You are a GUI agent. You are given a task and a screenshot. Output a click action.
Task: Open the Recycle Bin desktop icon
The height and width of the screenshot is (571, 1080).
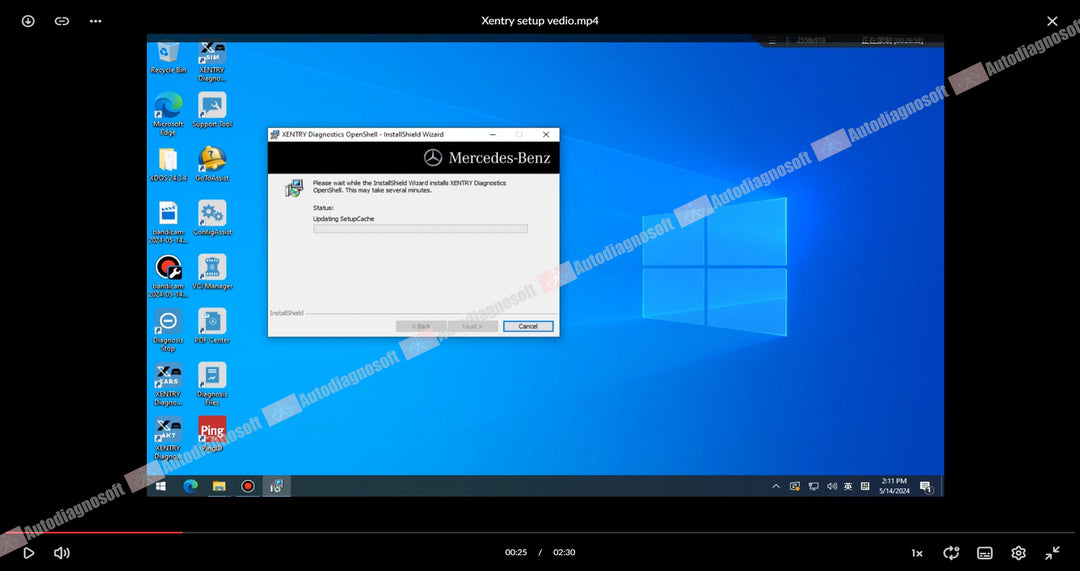pos(168,57)
